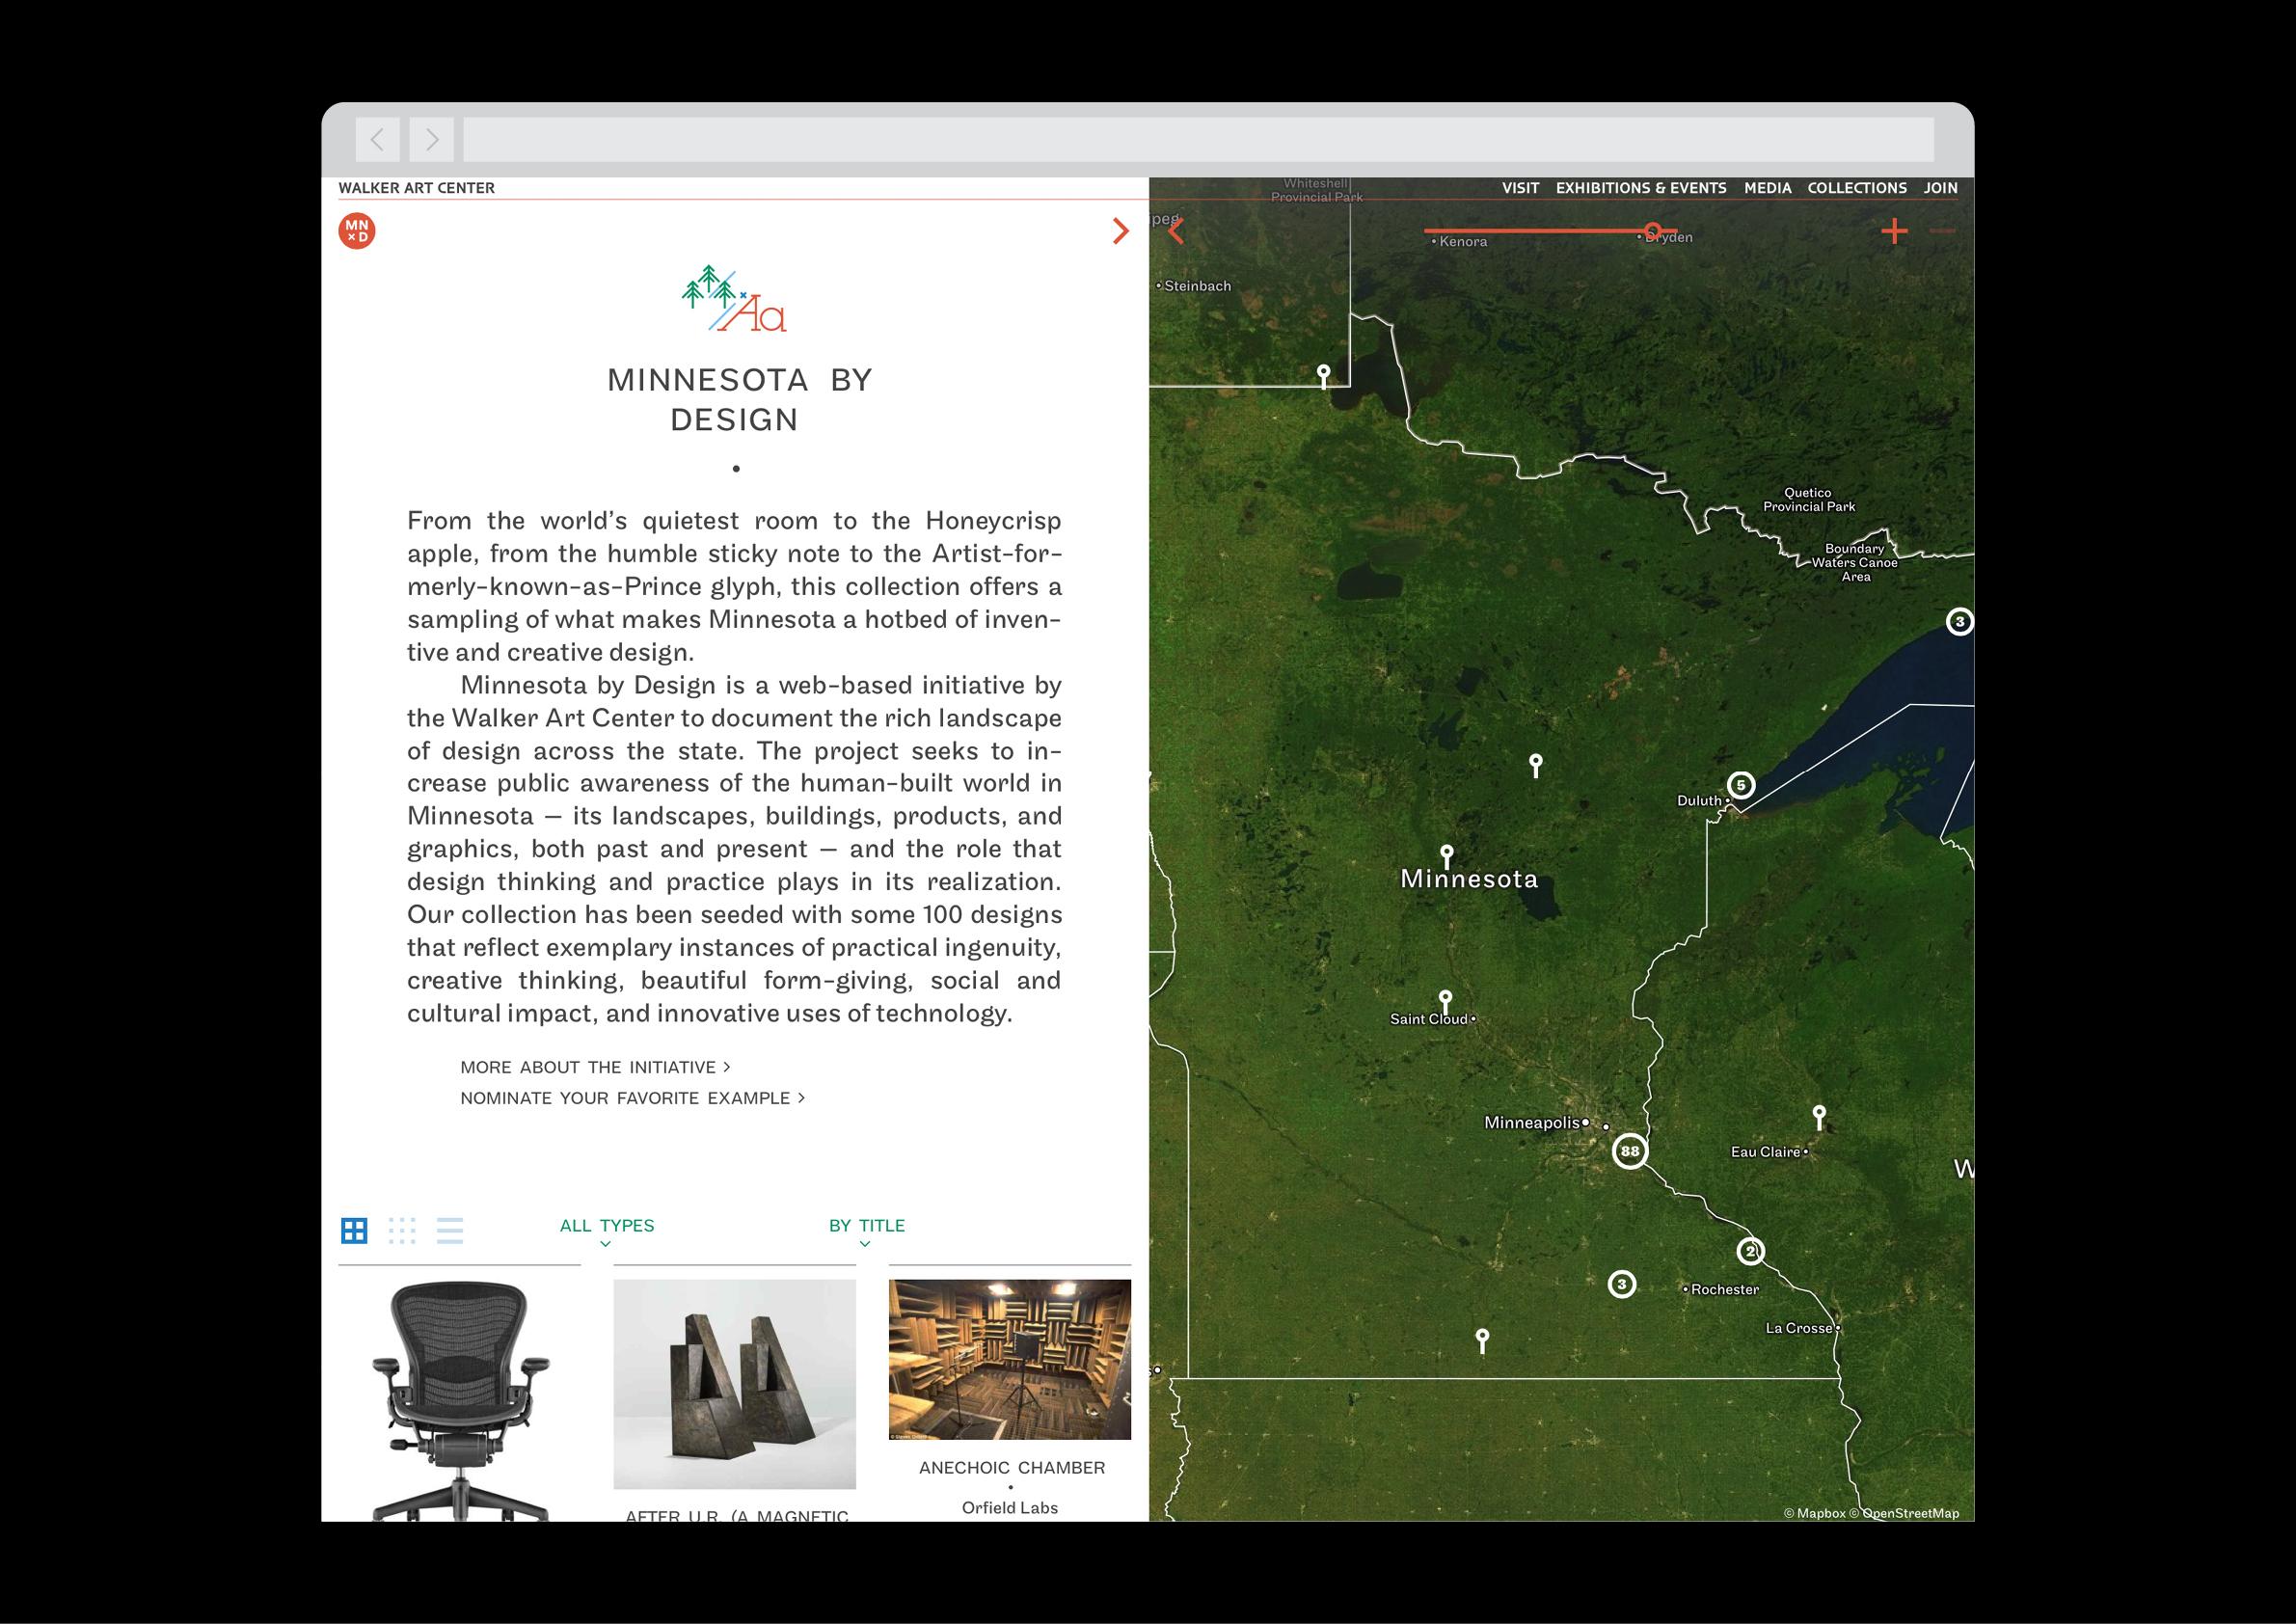This screenshot has width=2296, height=1624.
Task: Click browser forward arrow button
Action: (431, 140)
